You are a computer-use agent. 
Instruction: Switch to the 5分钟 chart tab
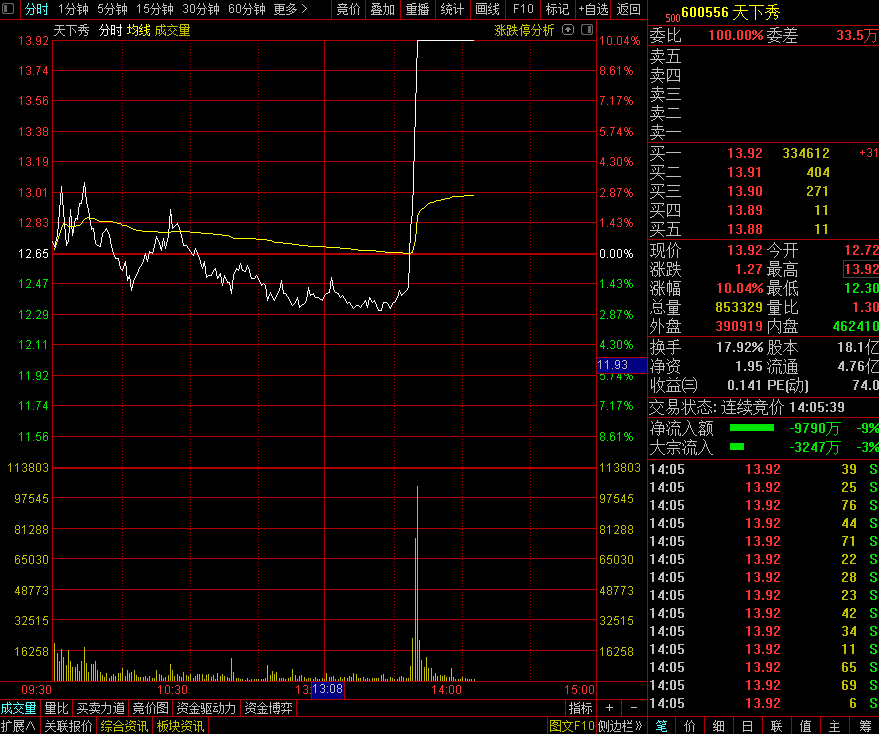tap(112, 10)
